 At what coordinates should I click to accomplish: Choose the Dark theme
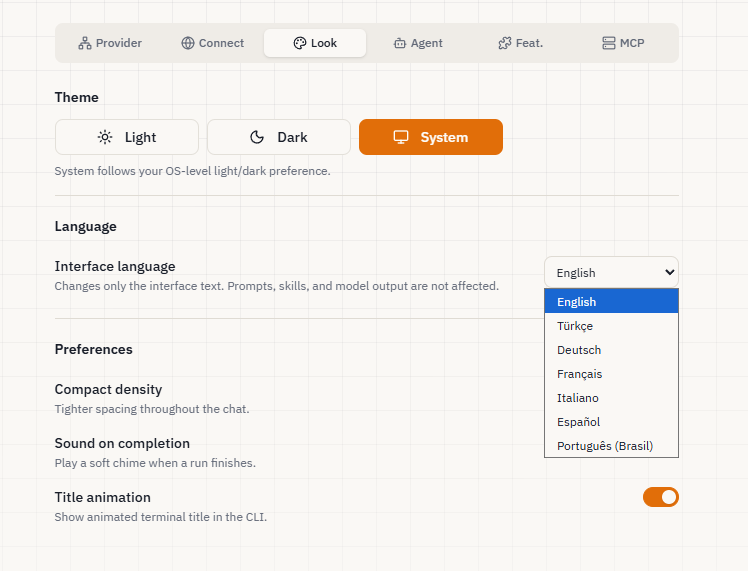coord(279,137)
